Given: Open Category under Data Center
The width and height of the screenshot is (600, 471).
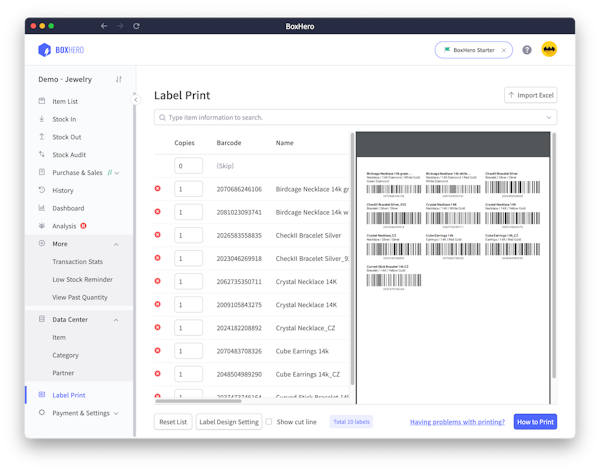Looking at the screenshot, I should (x=65, y=355).
